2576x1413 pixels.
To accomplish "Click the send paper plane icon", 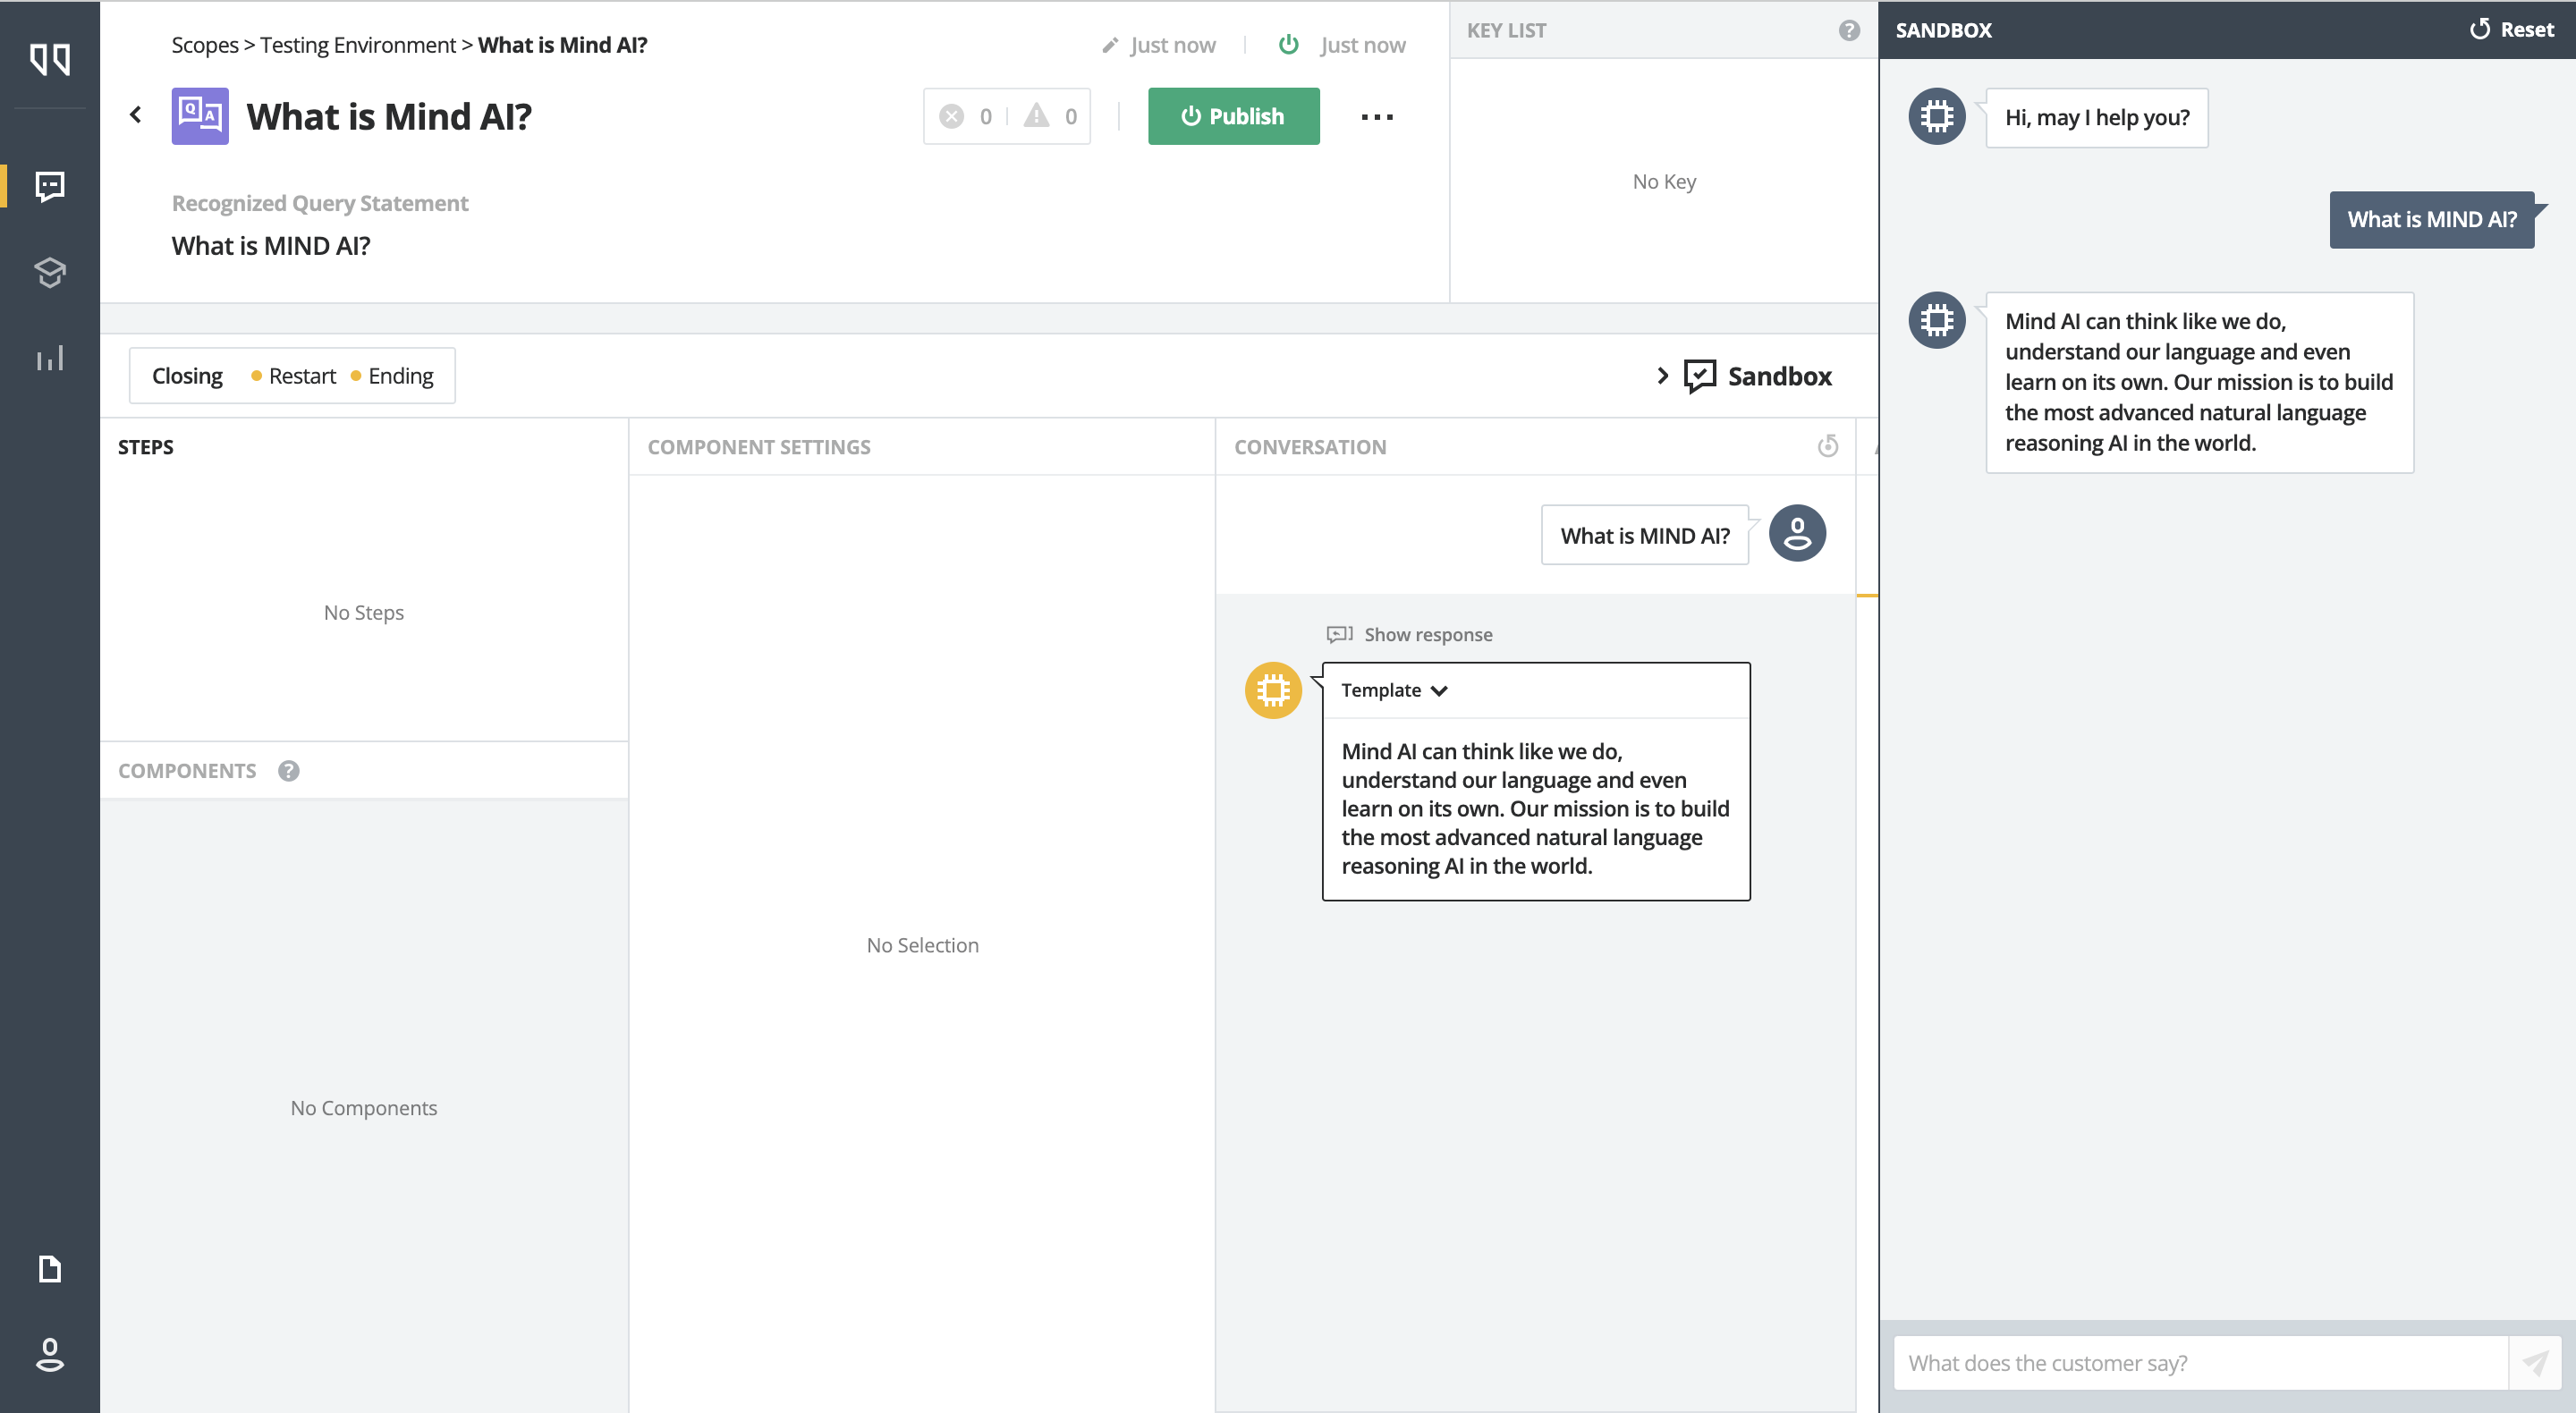I will [x=2535, y=1362].
